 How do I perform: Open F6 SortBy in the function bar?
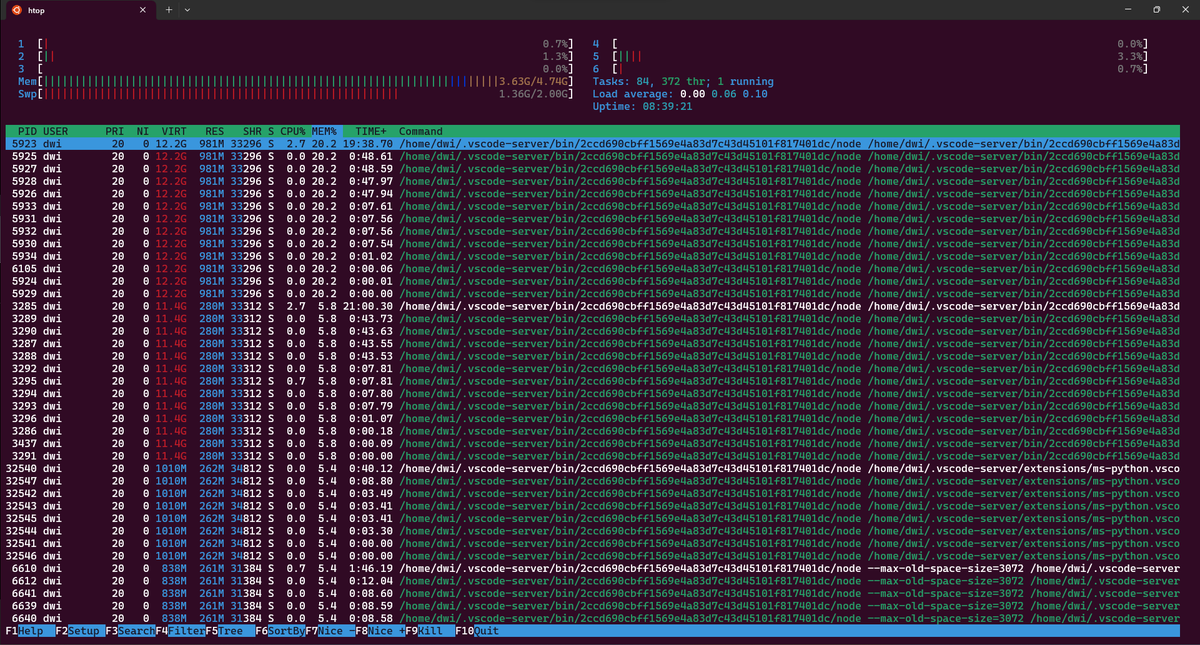[280, 632]
